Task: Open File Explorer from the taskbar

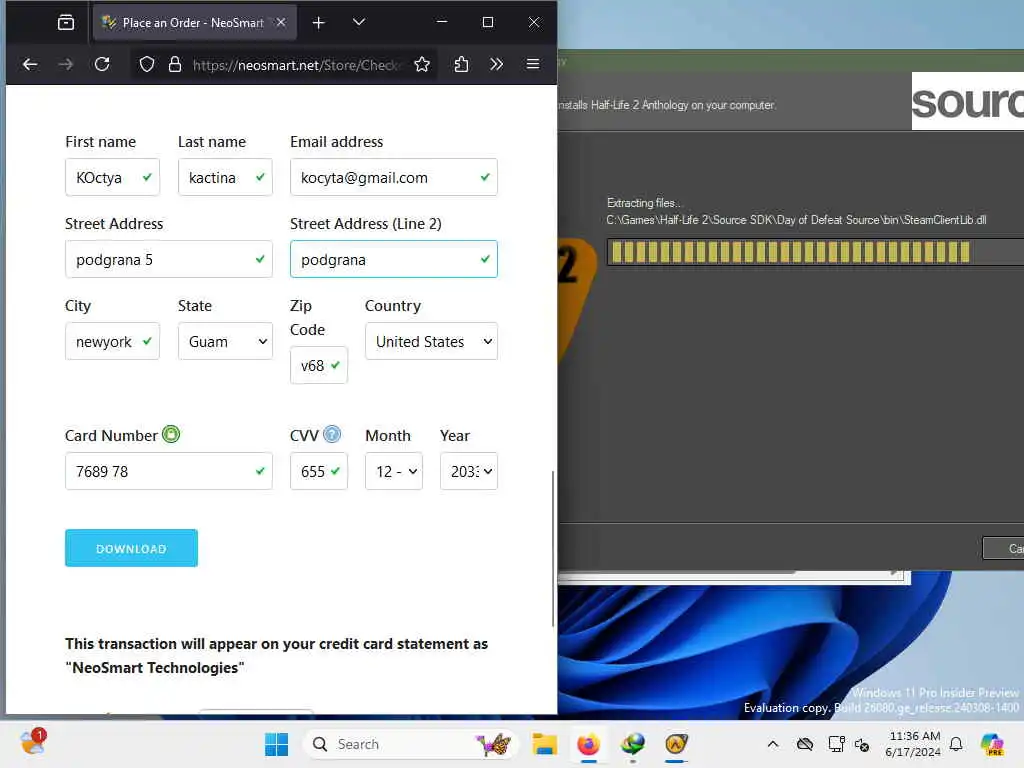Action: pos(544,744)
